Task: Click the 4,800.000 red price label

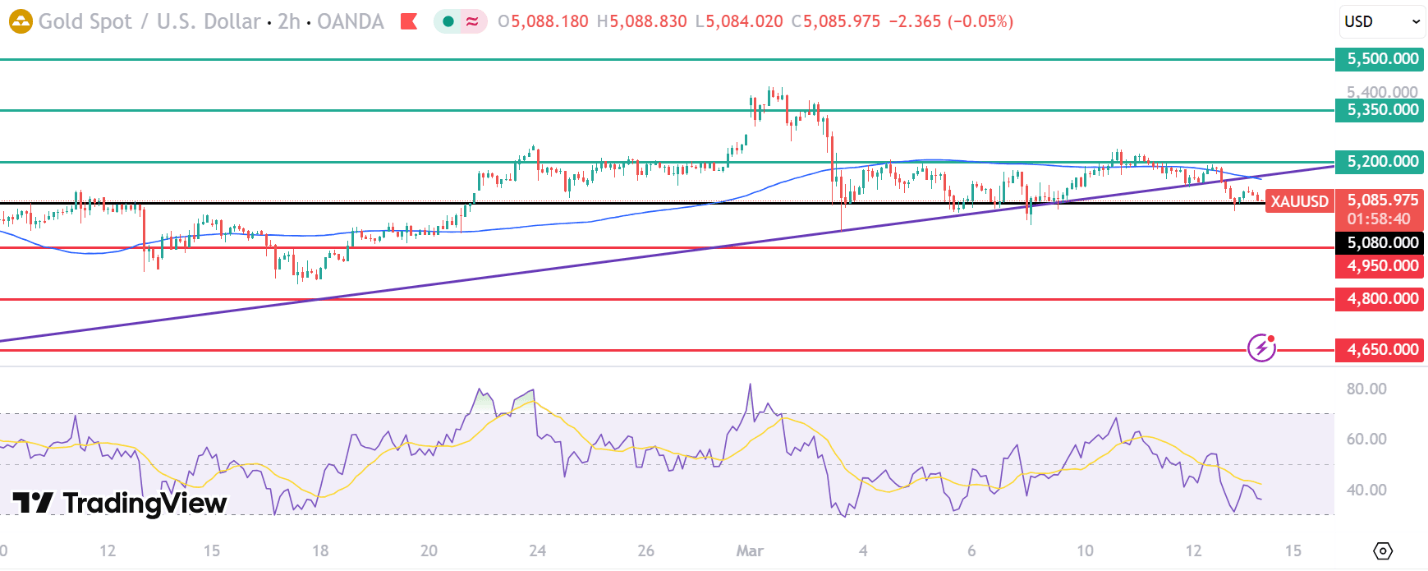Action: pos(1381,298)
